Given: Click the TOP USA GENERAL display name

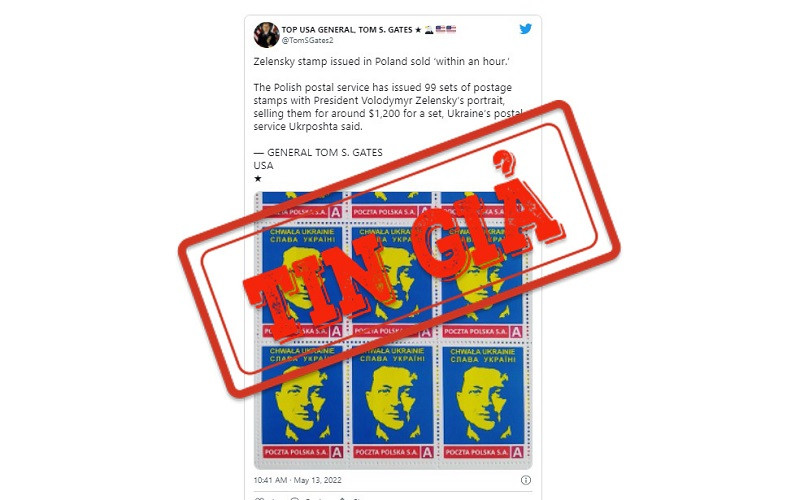Looking at the screenshot, I should point(347,30).
